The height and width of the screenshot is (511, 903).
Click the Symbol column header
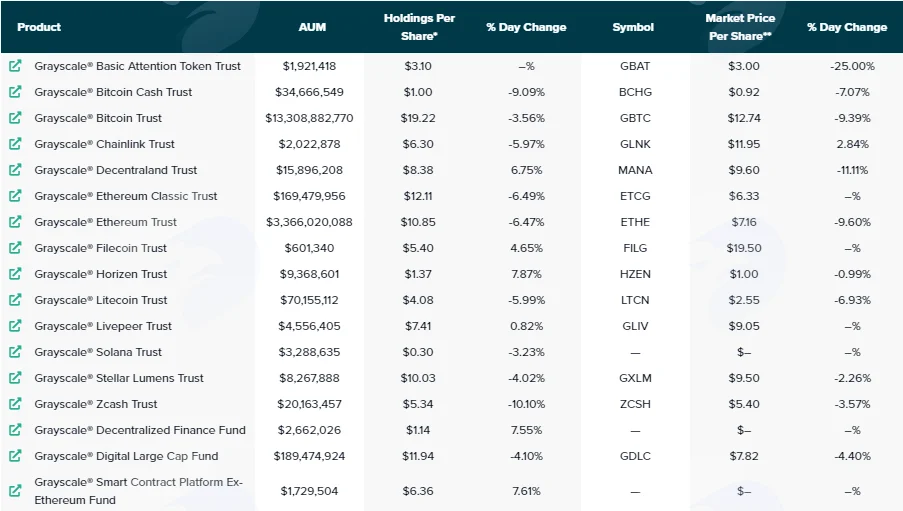pyautogui.click(x=633, y=27)
